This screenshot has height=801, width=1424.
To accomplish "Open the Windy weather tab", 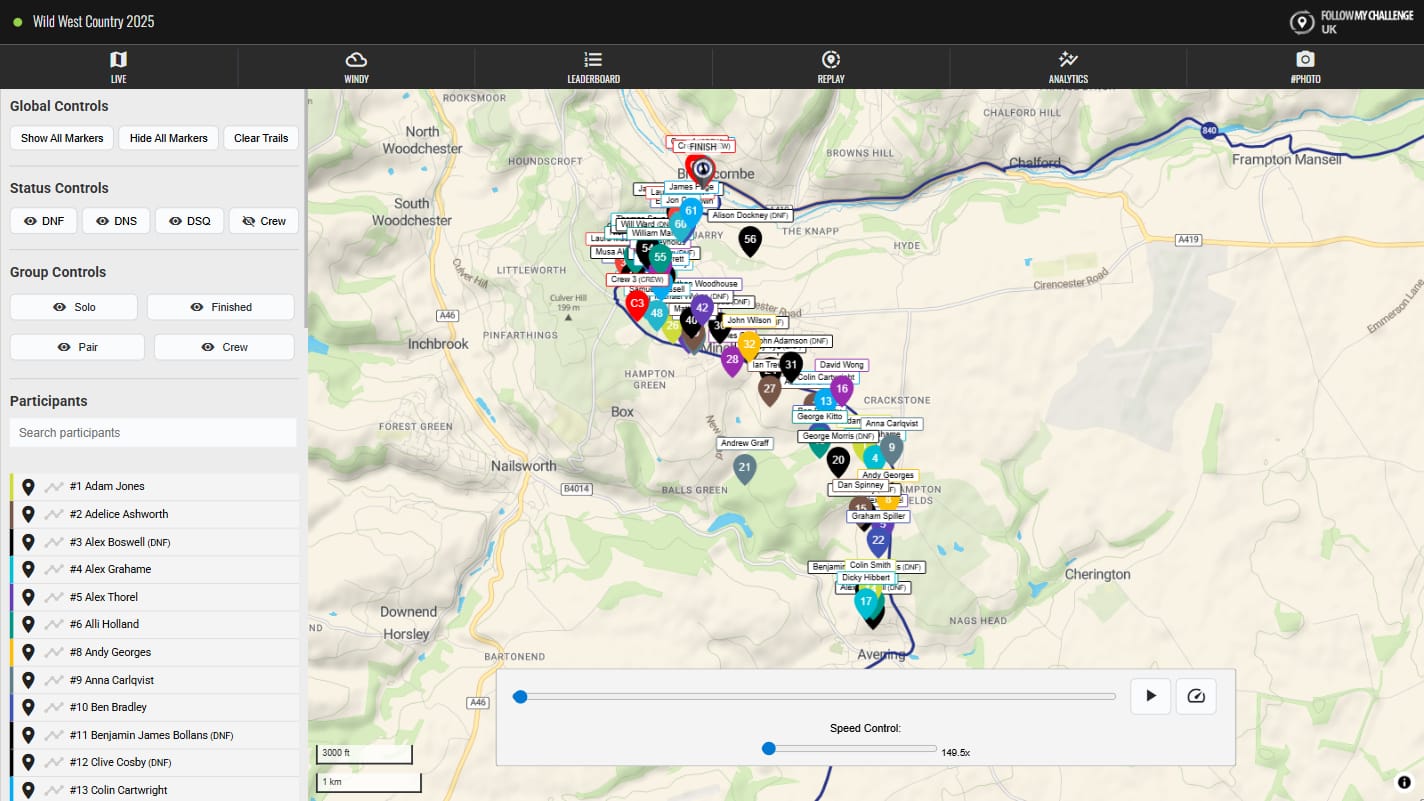I will [356, 67].
